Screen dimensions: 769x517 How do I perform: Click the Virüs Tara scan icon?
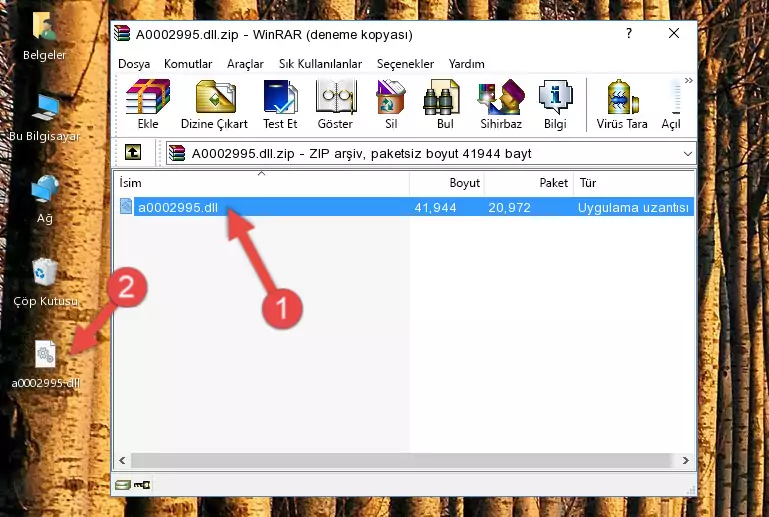[622, 104]
